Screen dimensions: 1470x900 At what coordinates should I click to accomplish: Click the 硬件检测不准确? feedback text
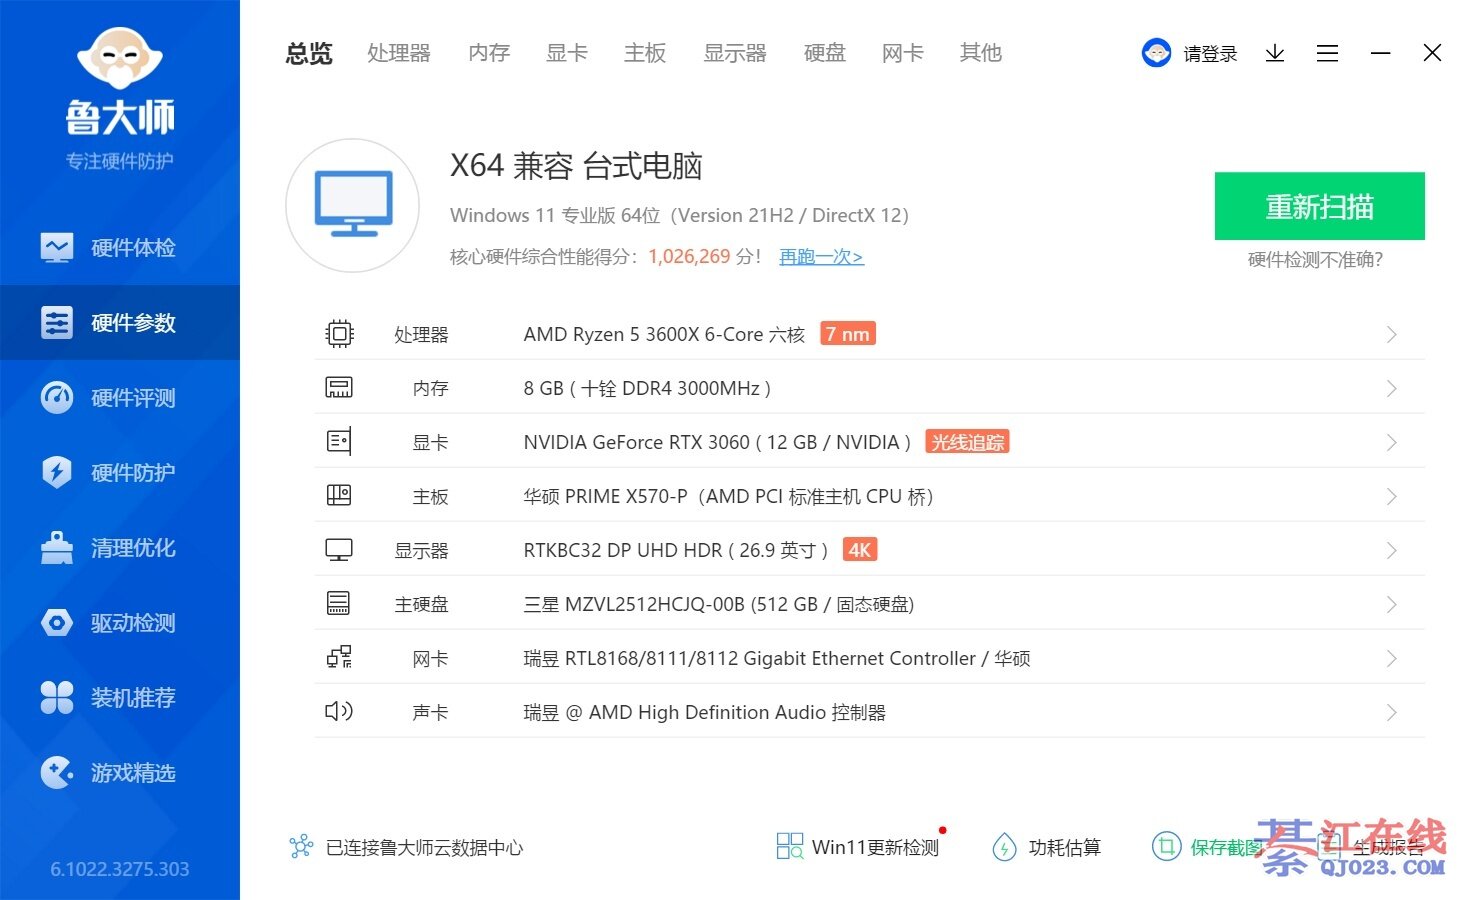point(1315,260)
